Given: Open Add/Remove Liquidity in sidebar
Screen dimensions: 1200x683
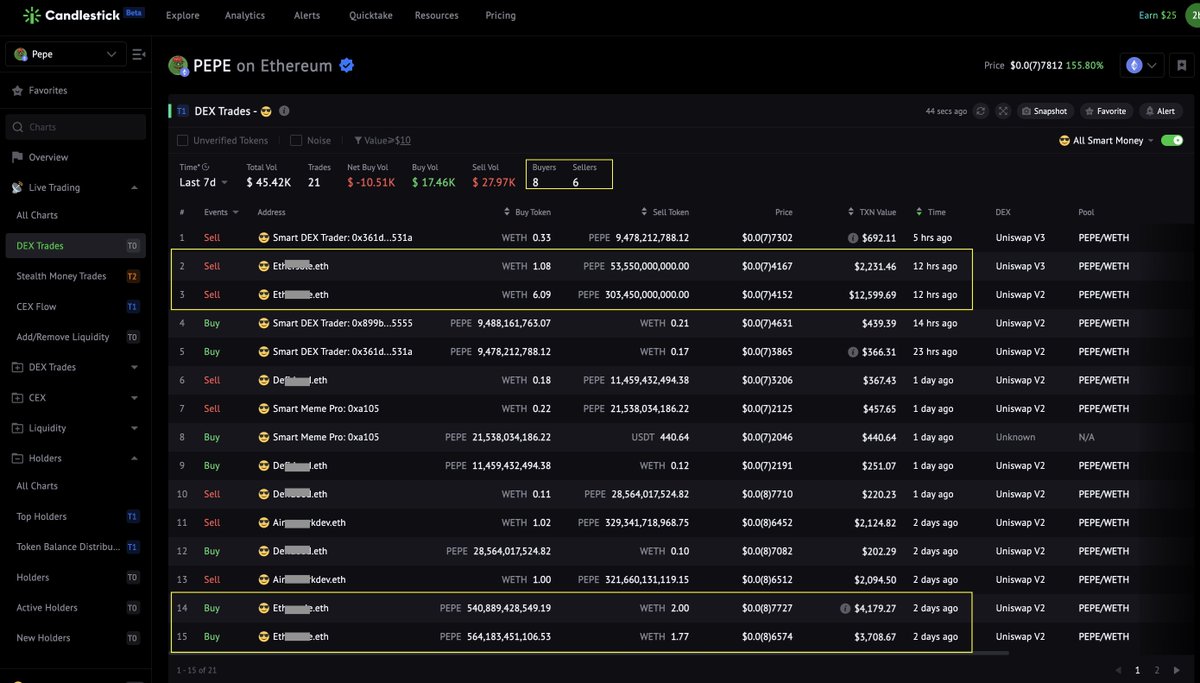Looking at the screenshot, I should (63, 337).
